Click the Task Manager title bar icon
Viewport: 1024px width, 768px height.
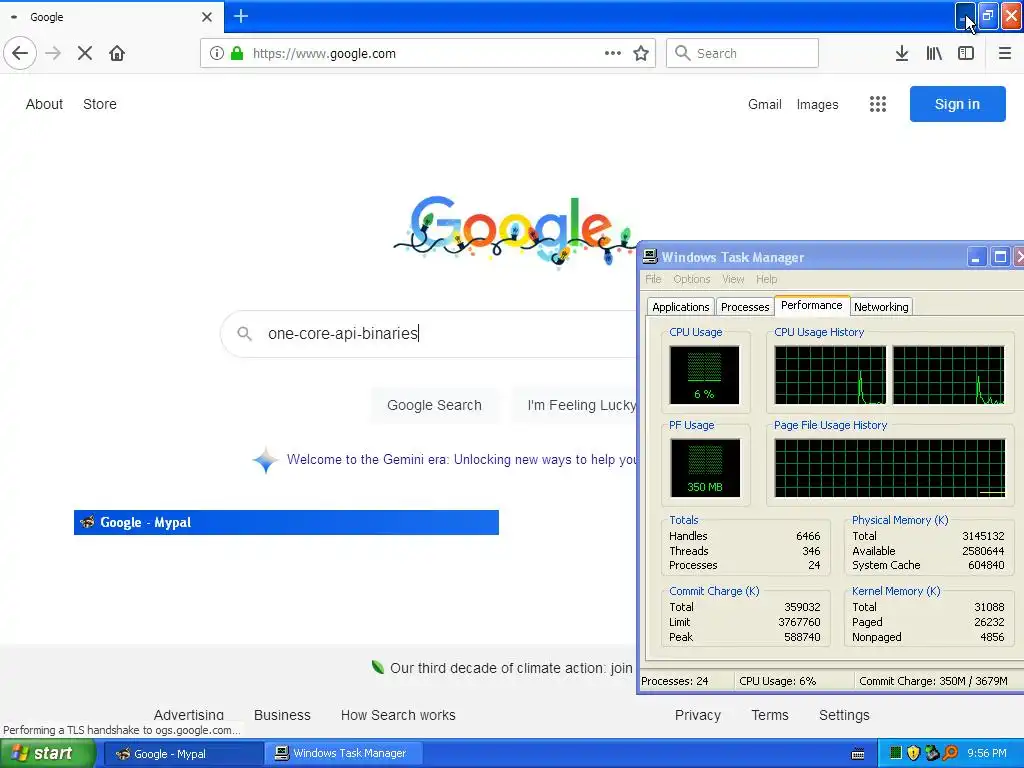650,257
